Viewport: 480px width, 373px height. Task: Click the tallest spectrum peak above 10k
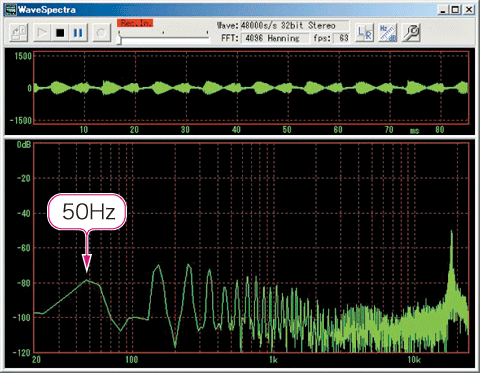[452, 232]
